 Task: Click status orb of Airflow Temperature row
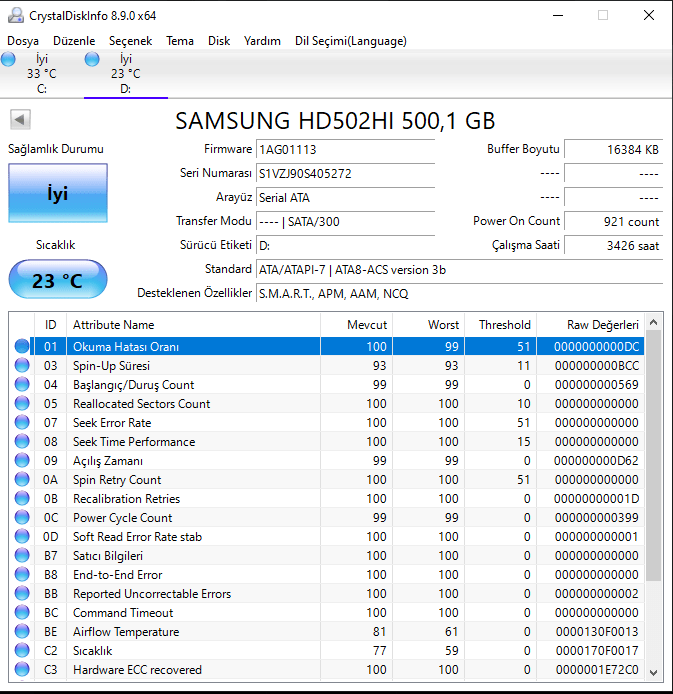click(22, 631)
